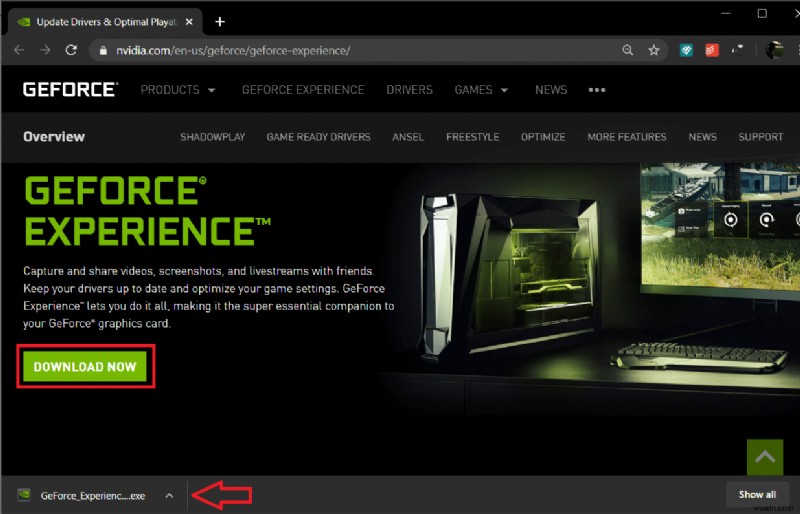Screen dimensions: 800x514
Task: Select the OPTIMIZE sub-navigation tab
Action: point(543,137)
